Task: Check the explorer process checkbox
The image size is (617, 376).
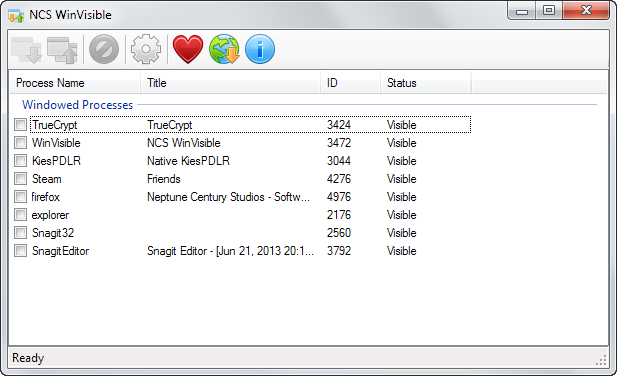Action: pos(20,214)
